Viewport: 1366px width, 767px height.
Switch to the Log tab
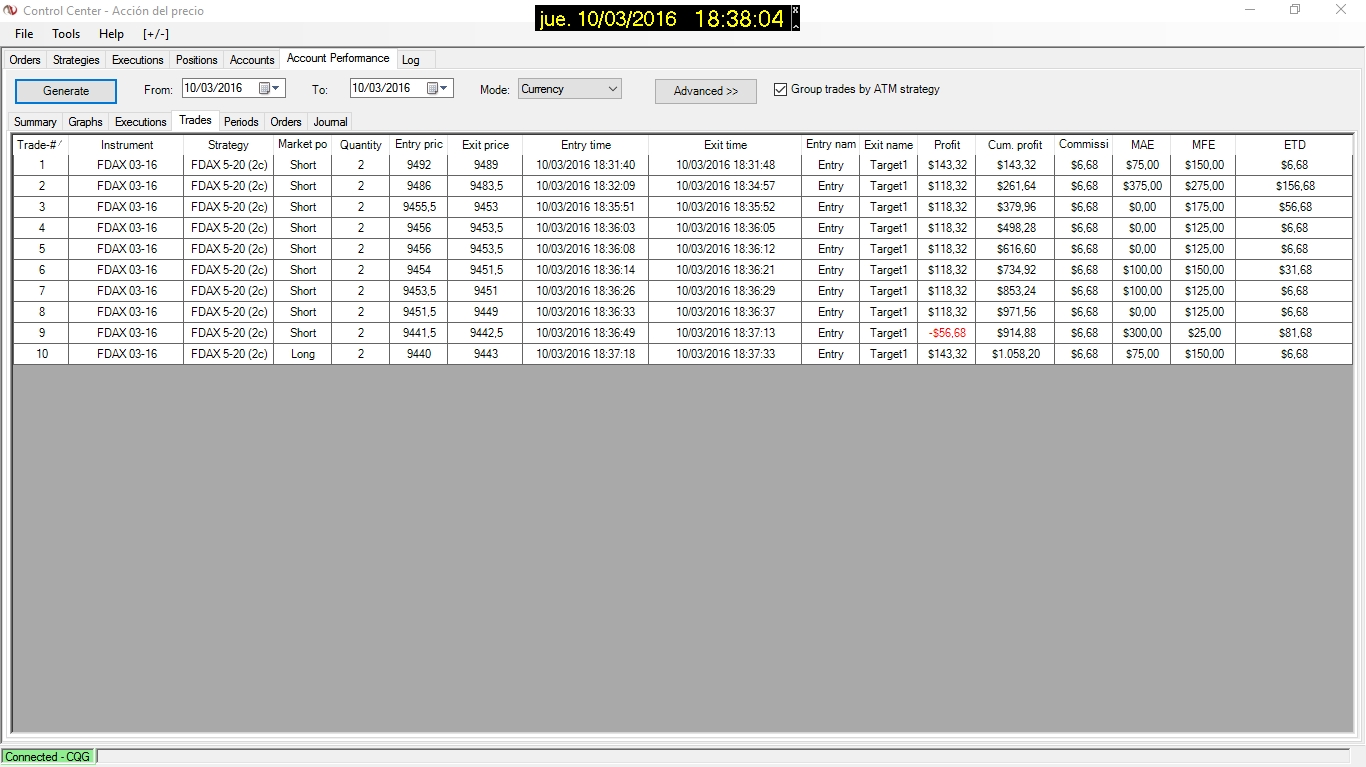pyautogui.click(x=411, y=60)
